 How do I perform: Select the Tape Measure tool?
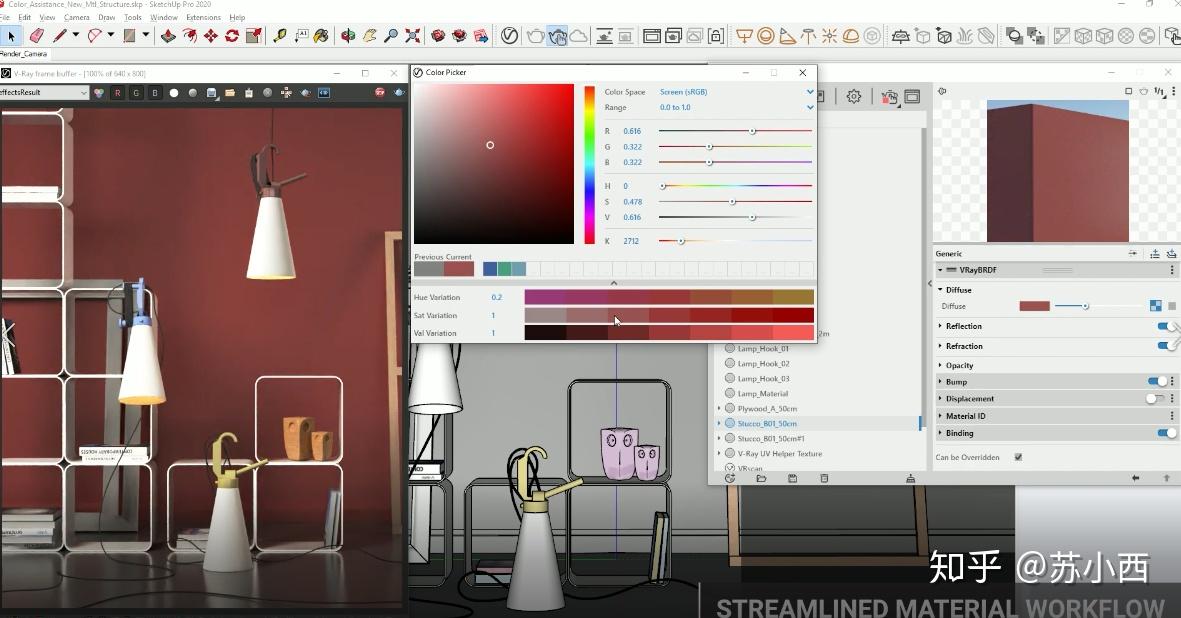pos(279,35)
